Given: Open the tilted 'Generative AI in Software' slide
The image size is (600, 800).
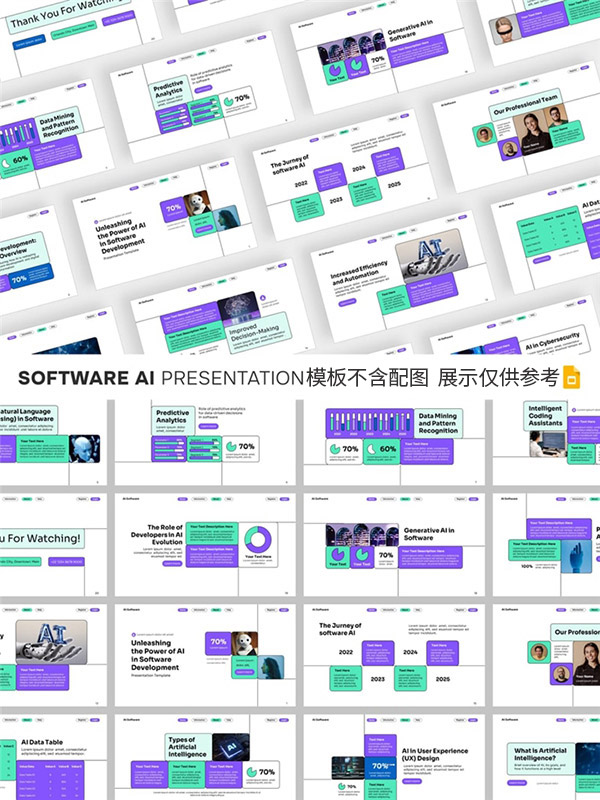Looking at the screenshot, I should pyautogui.click(x=383, y=56).
